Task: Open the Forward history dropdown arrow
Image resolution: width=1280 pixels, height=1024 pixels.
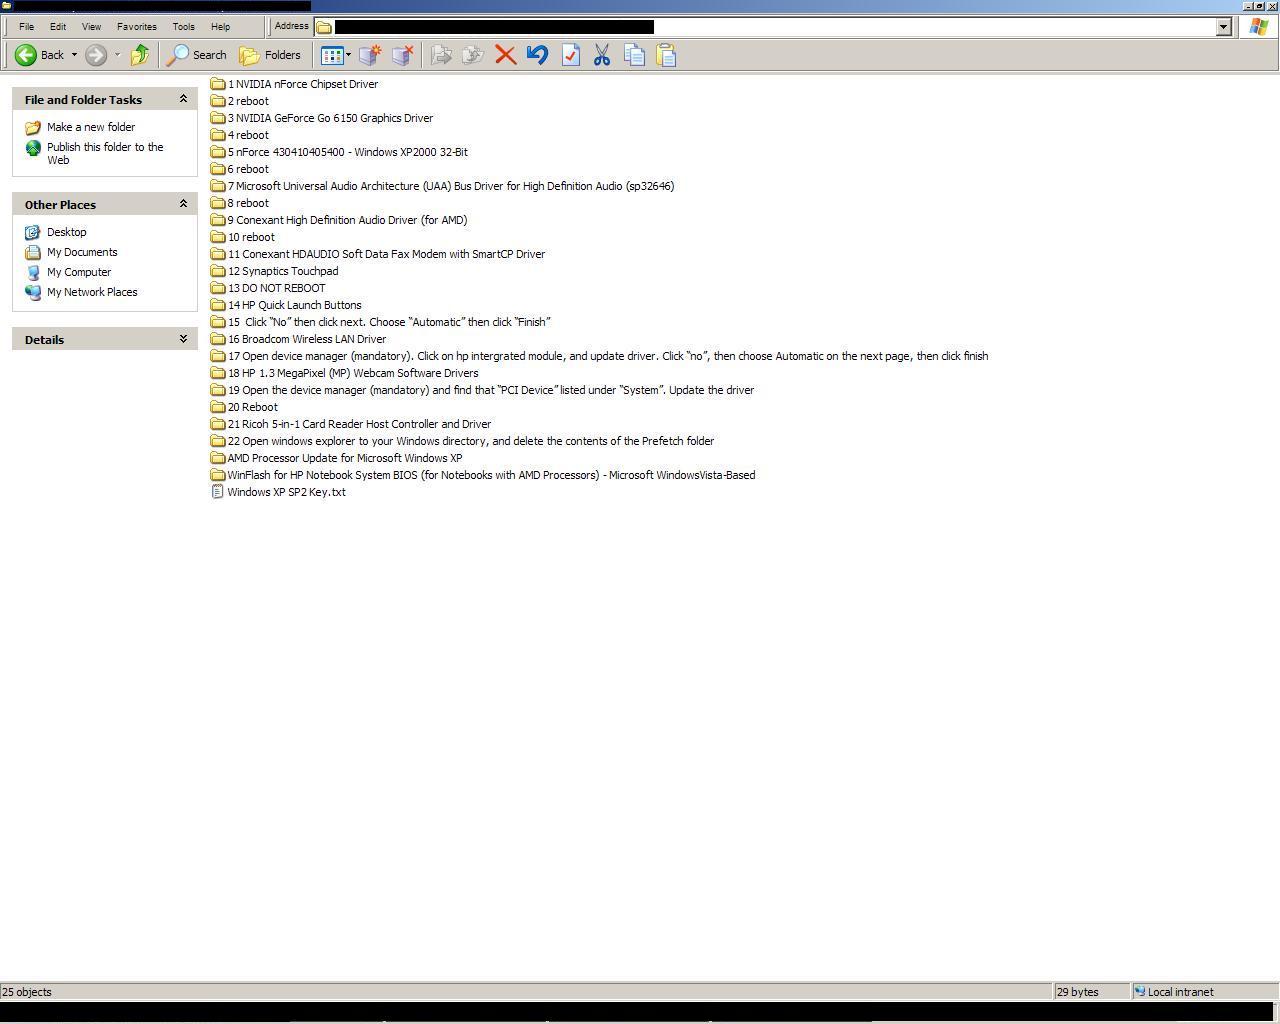Action: [117, 55]
